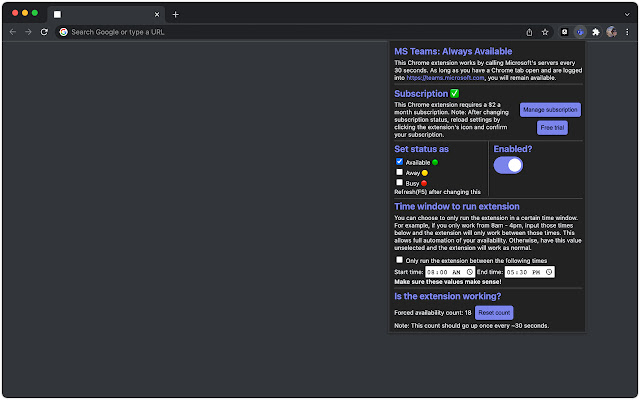640x400 pixels.
Task: Reload the page with the refresh icon
Action: pyautogui.click(x=44, y=32)
